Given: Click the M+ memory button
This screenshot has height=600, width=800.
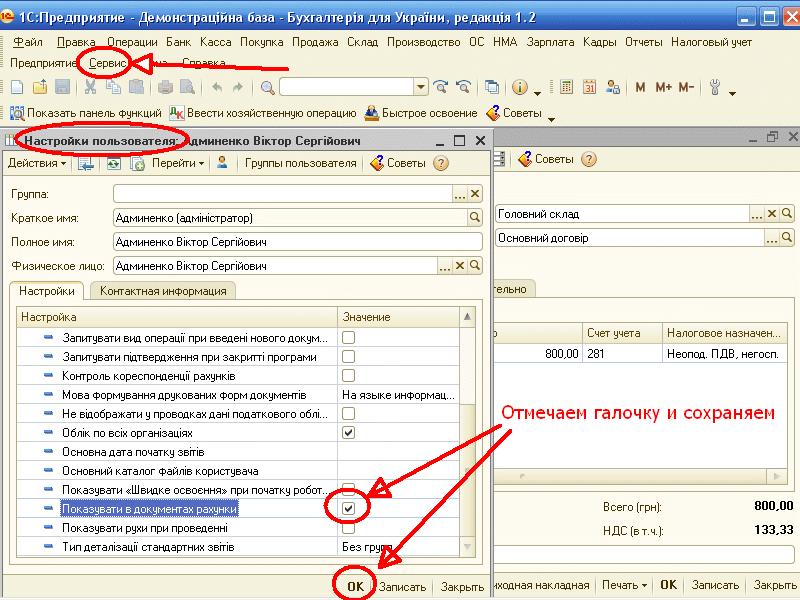Looking at the screenshot, I should point(663,87).
